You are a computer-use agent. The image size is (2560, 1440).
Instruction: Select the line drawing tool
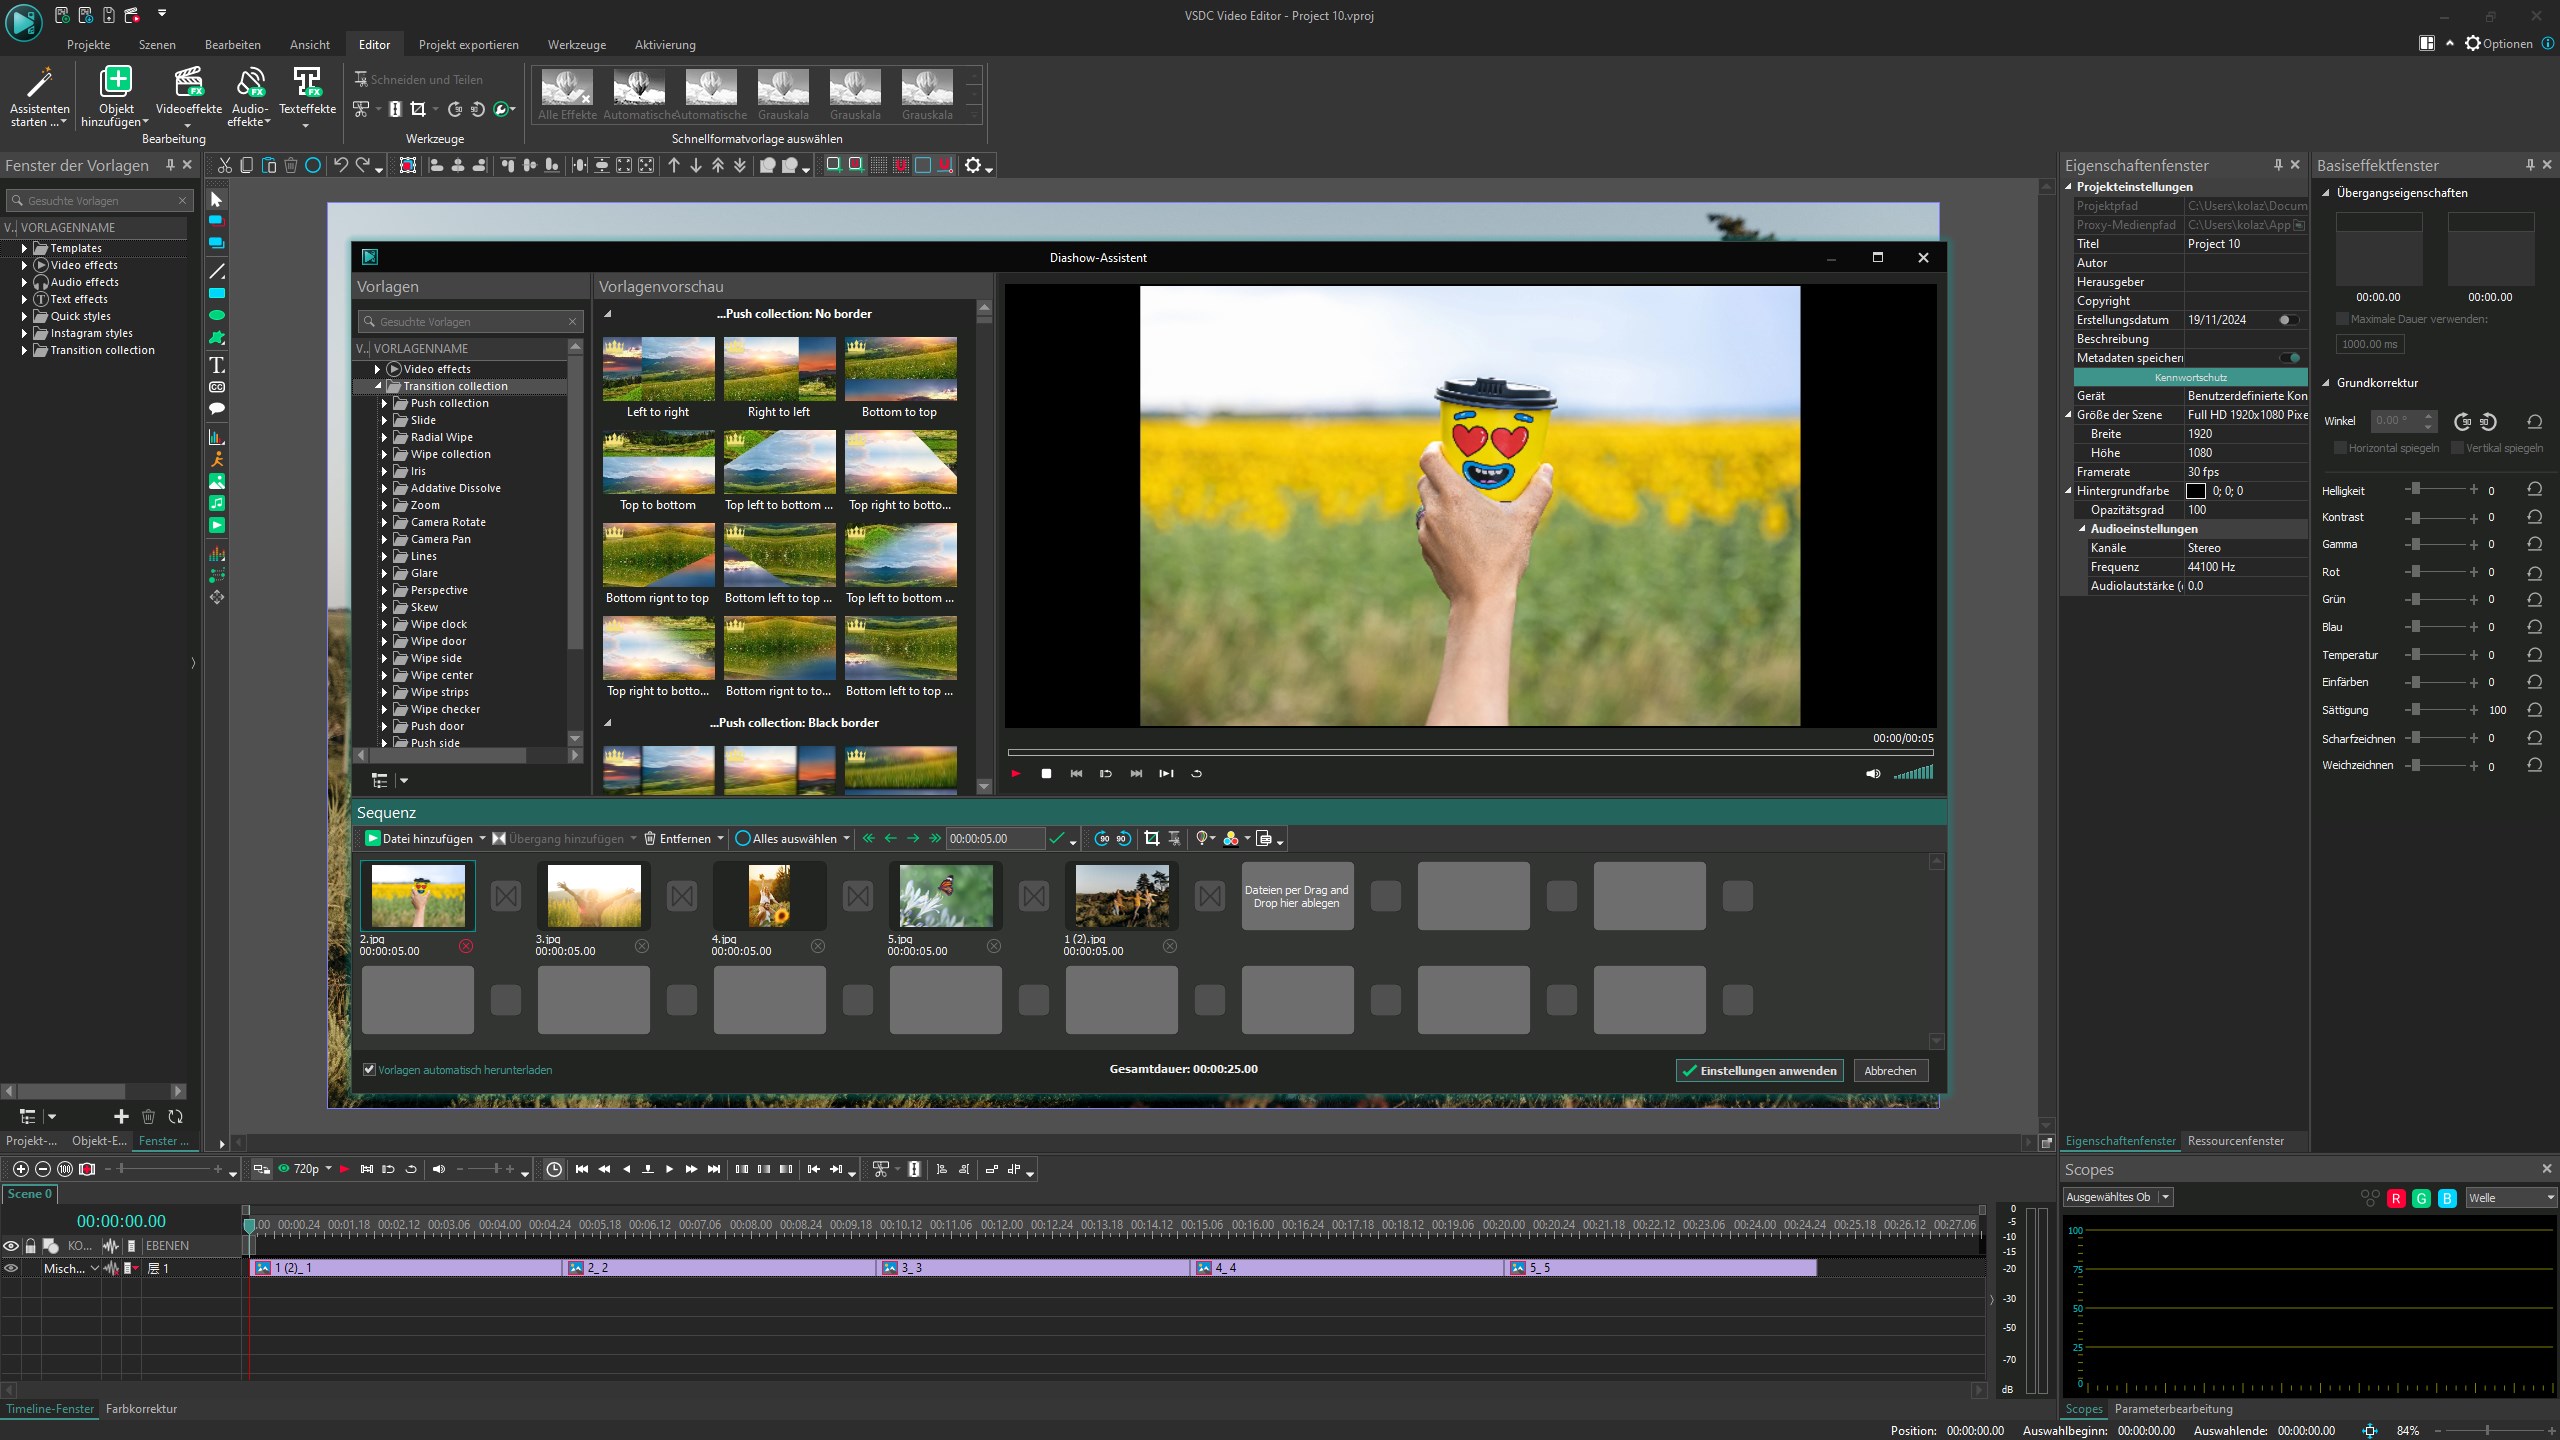pos(217,271)
